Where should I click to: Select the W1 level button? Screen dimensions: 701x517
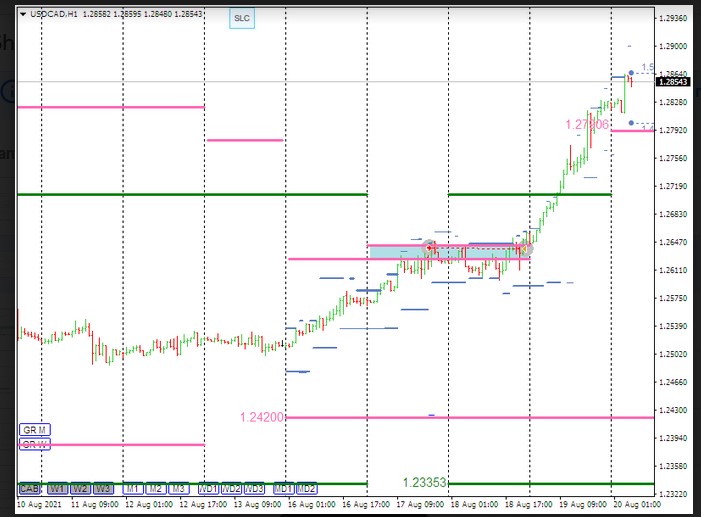coord(57,488)
